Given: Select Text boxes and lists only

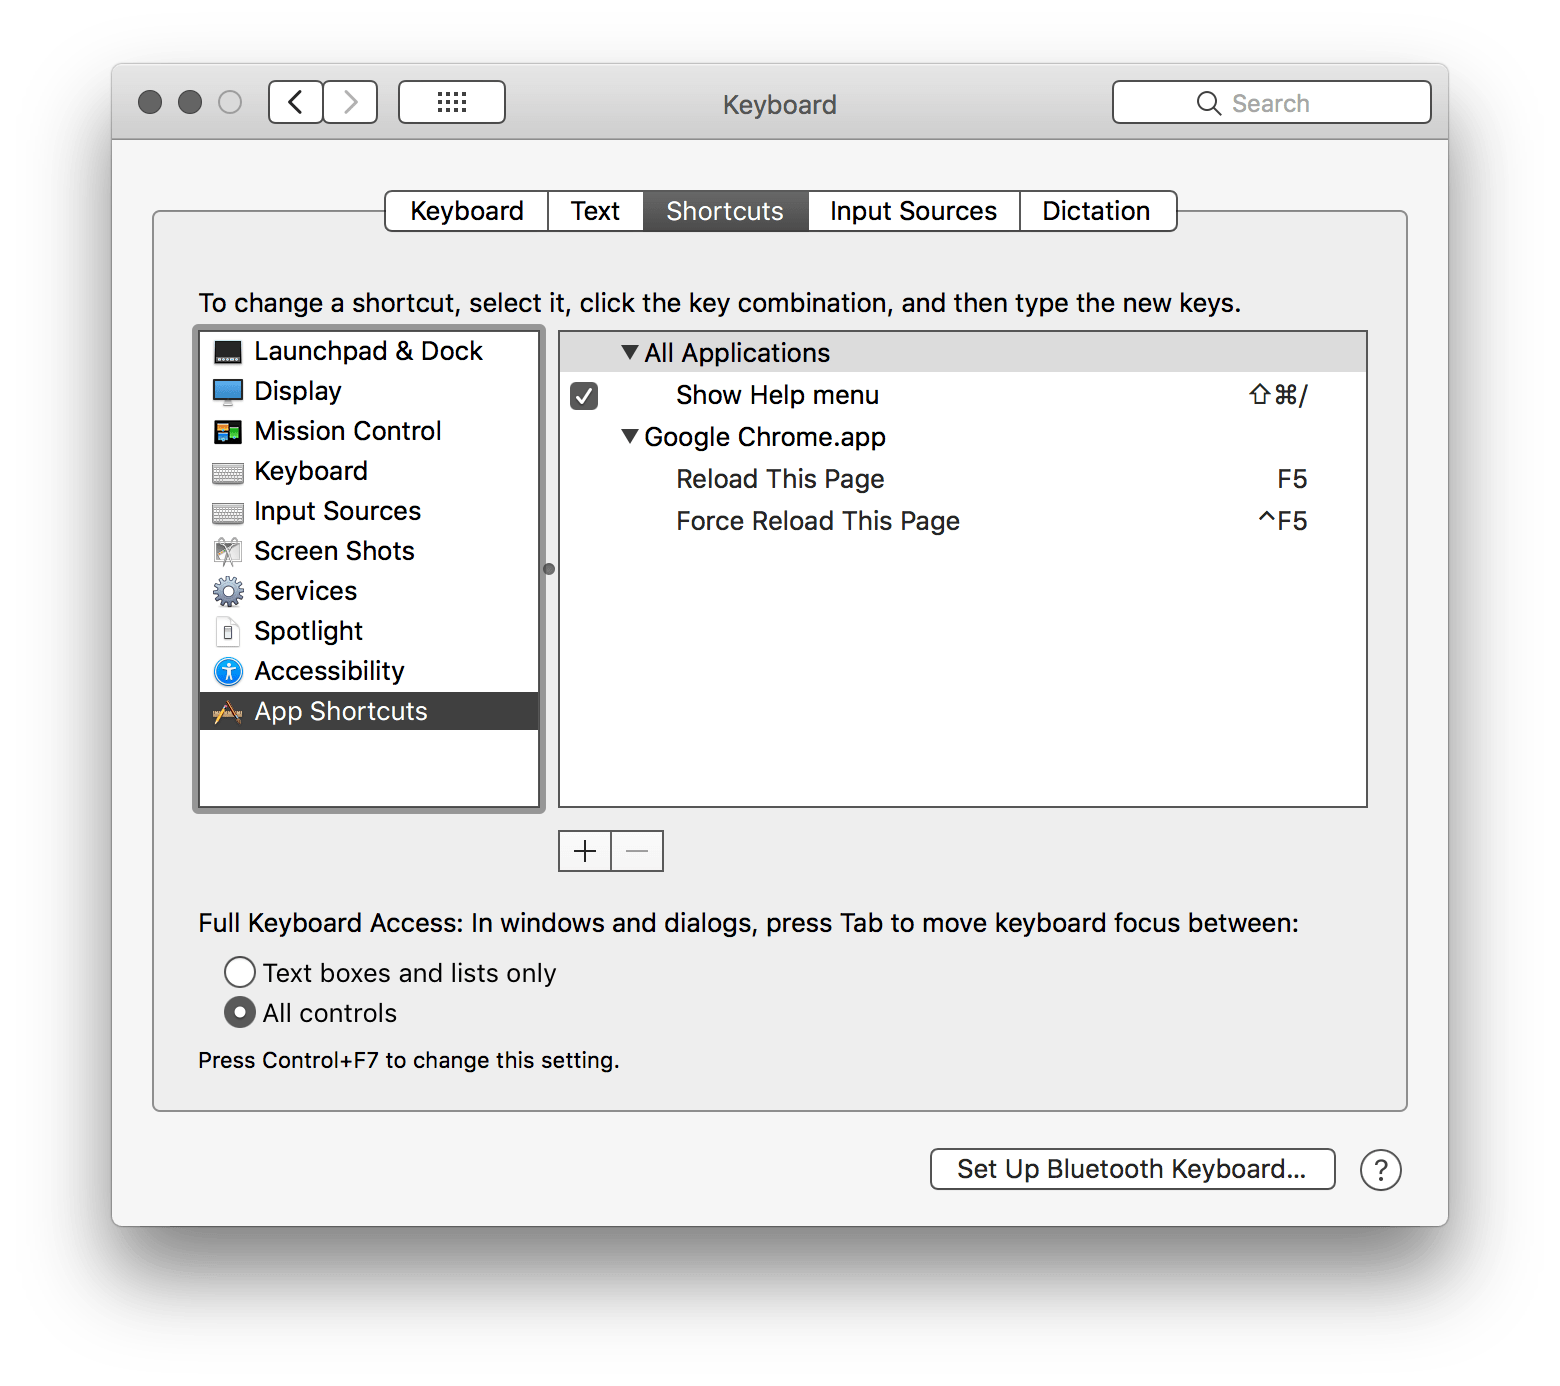Looking at the screenshot, I should (240, 972).
